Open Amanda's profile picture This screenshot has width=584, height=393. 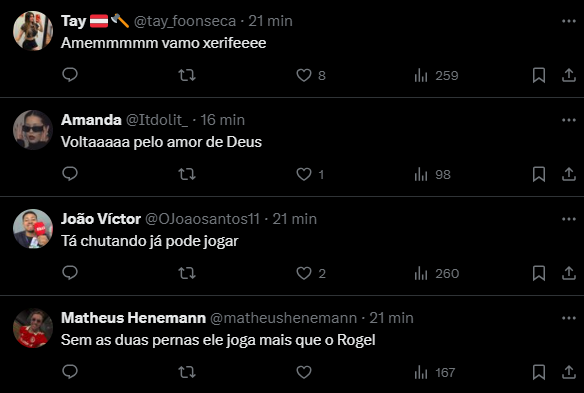pyautogui.click(x=33, y=130)
